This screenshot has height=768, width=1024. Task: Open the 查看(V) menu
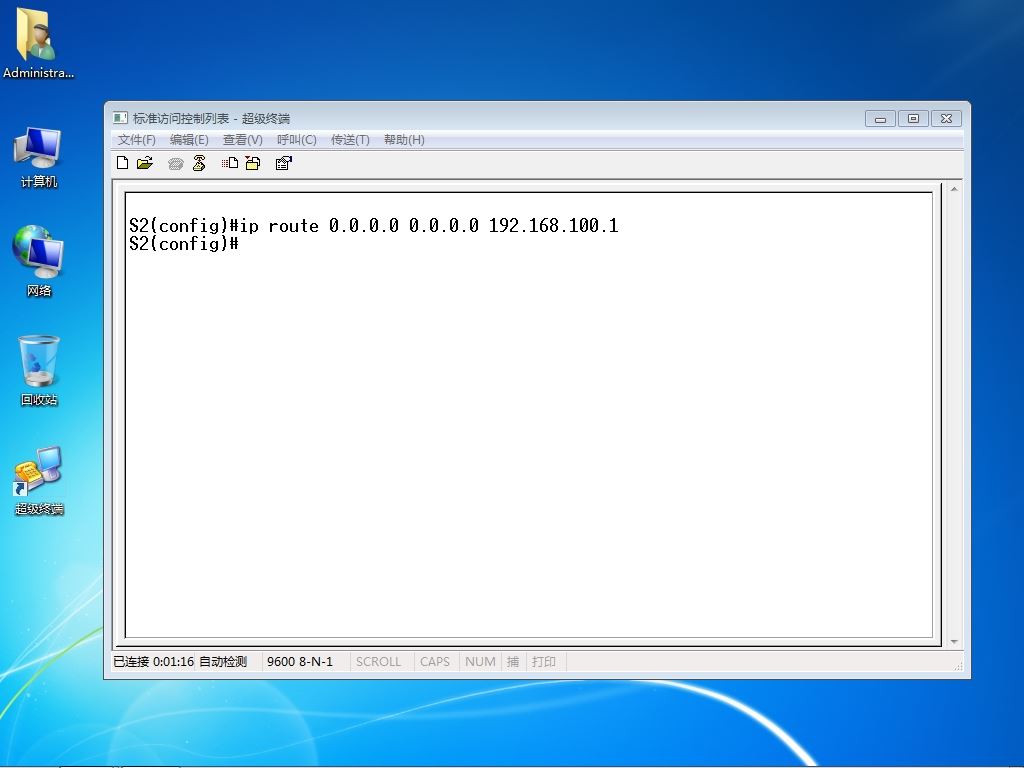pos(242,140)
